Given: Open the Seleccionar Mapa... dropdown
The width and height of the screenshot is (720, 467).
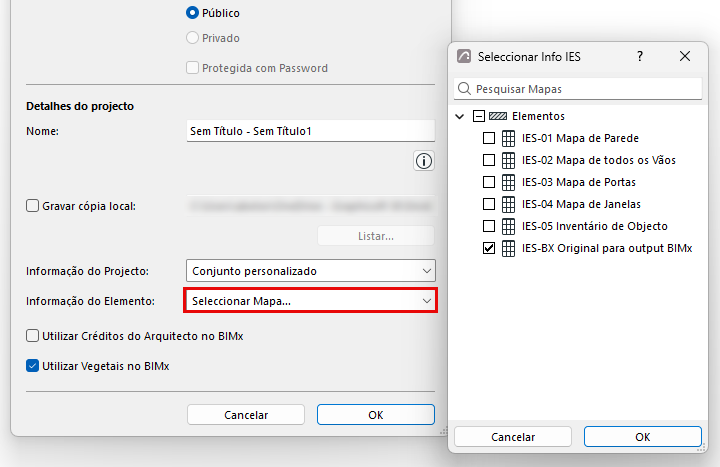Looking at the screenshot, I should (x=310, y=301).
